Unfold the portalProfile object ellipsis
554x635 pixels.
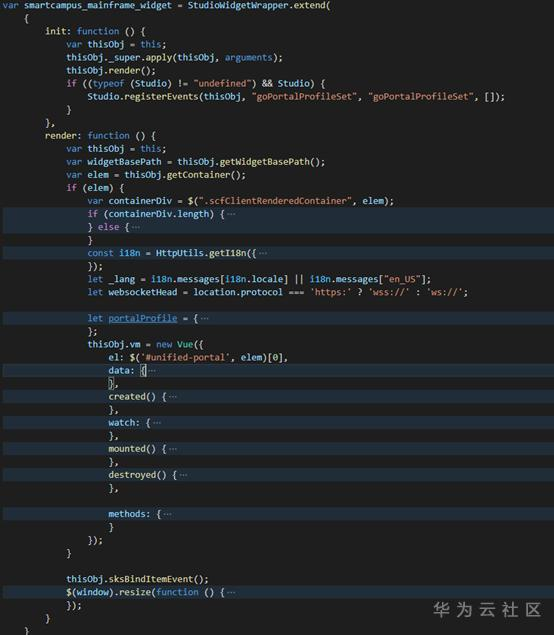205,318
